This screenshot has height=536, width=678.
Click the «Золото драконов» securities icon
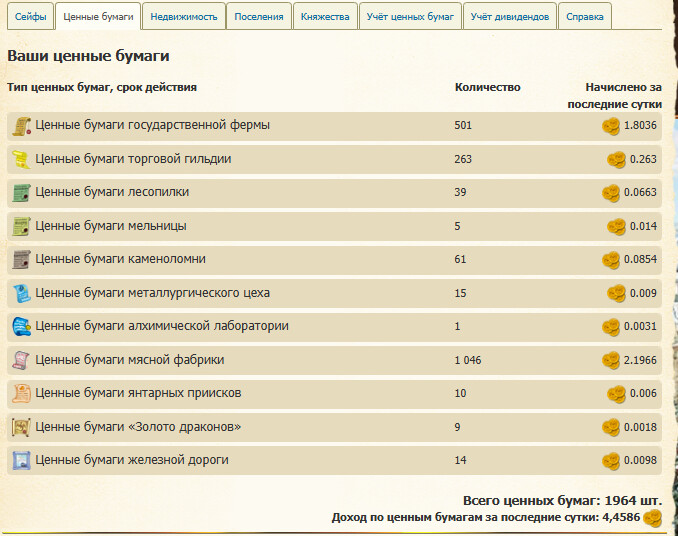[21, 427]
